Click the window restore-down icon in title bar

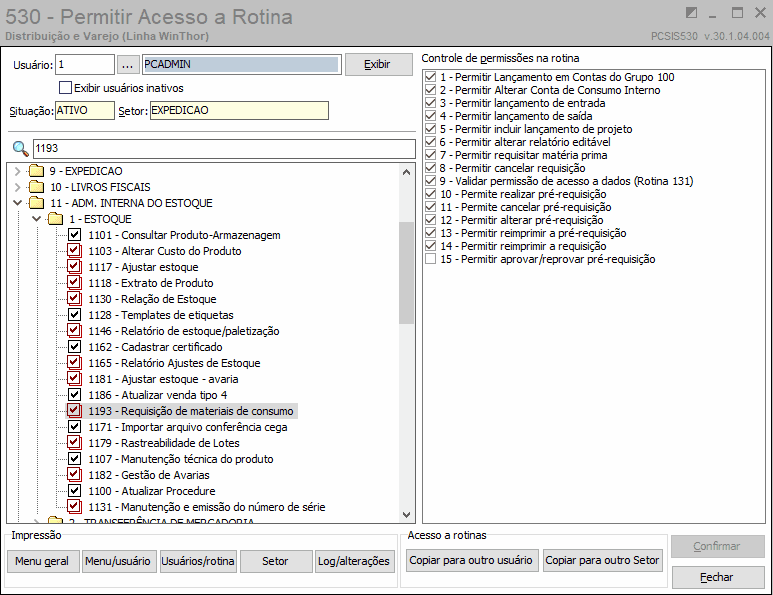[691, 12]
